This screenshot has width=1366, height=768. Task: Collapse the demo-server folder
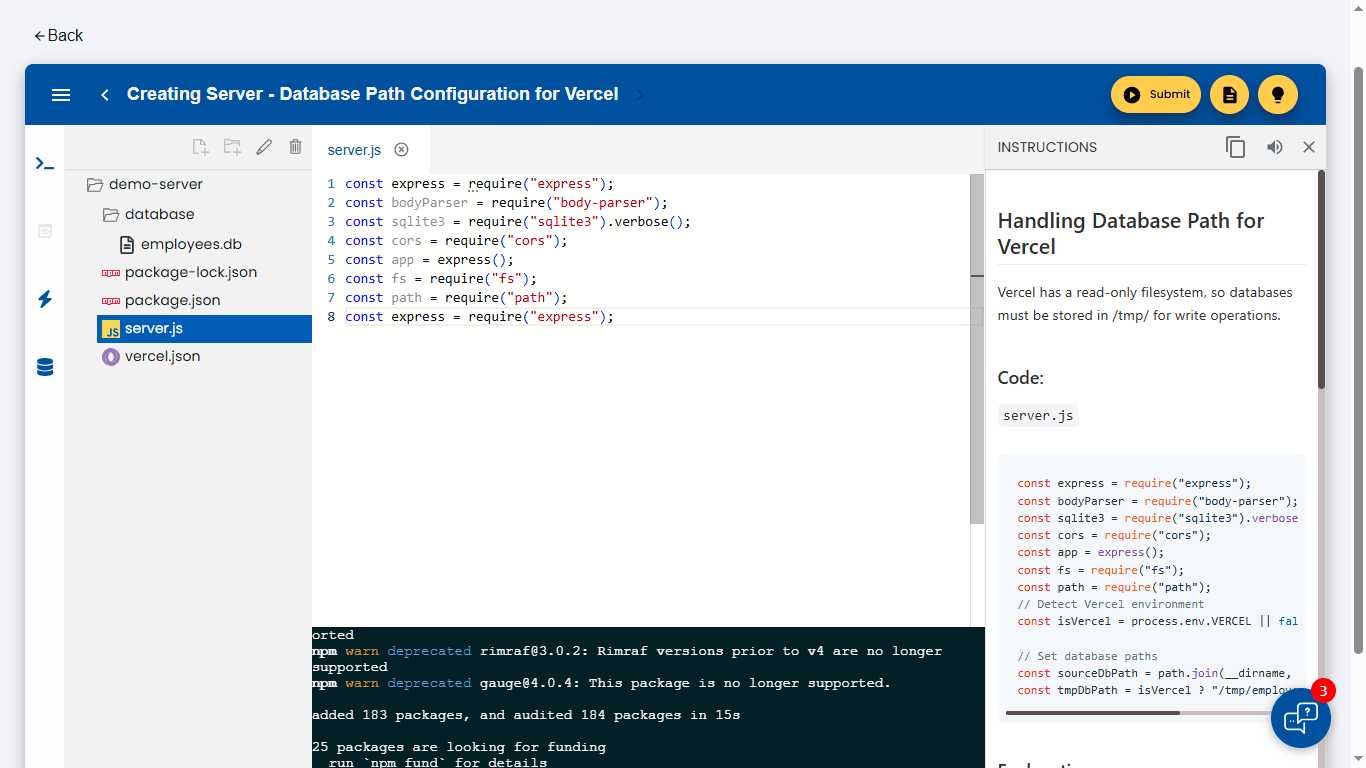144,184
